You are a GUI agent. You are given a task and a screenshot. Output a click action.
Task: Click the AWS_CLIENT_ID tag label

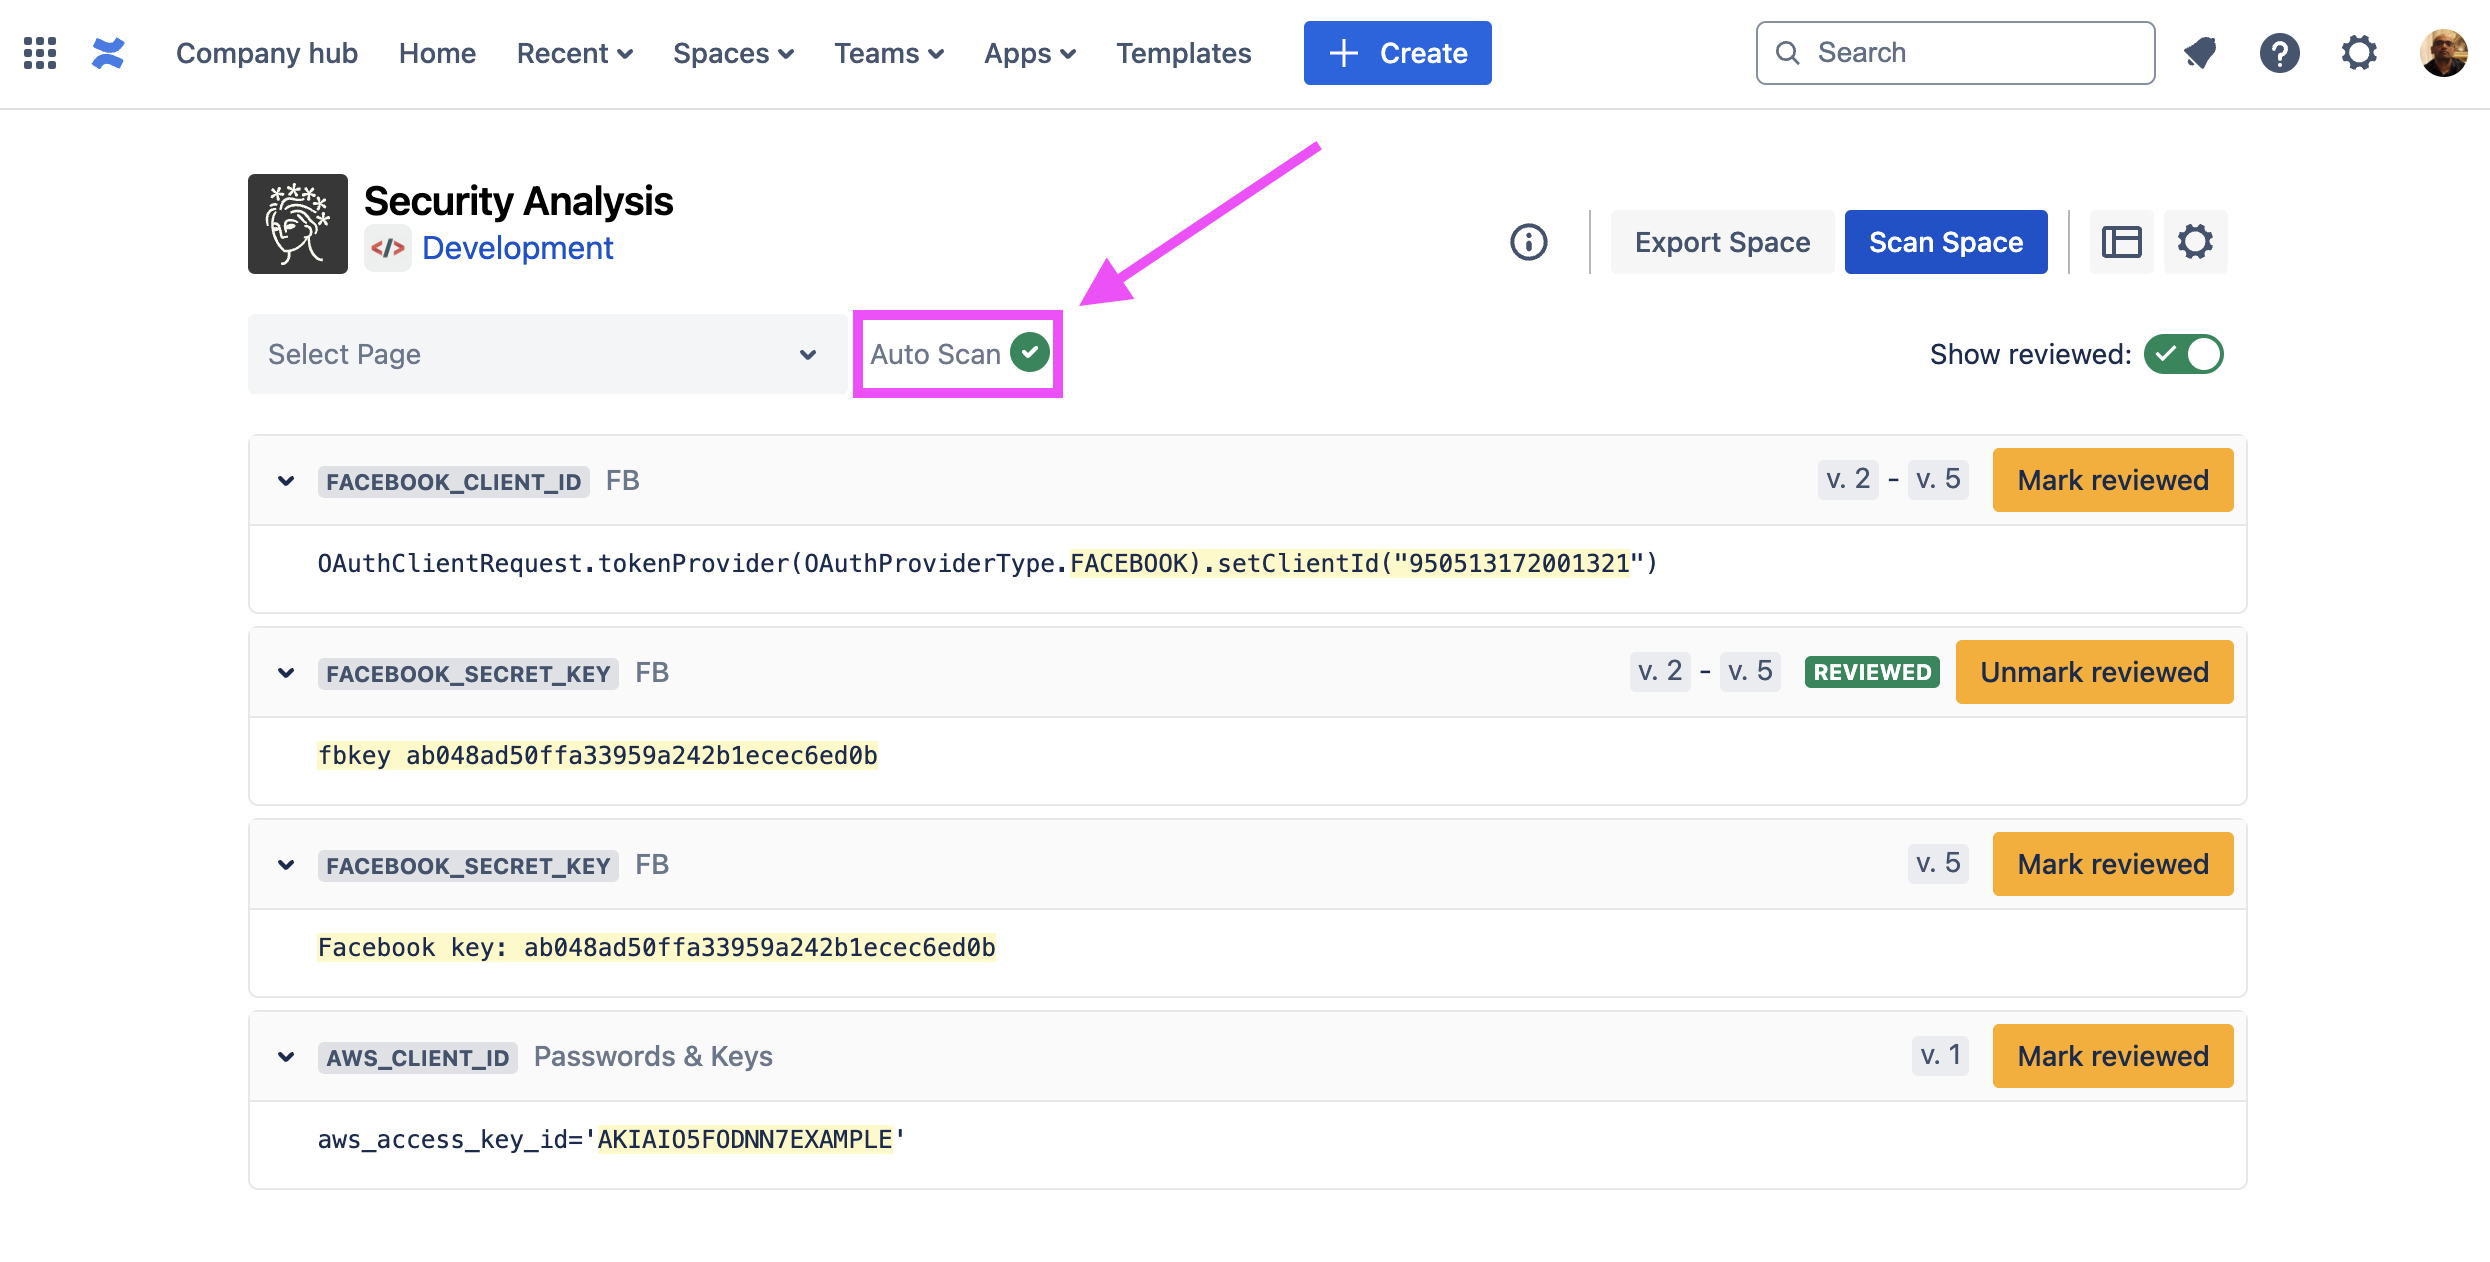pos(417,1057)
